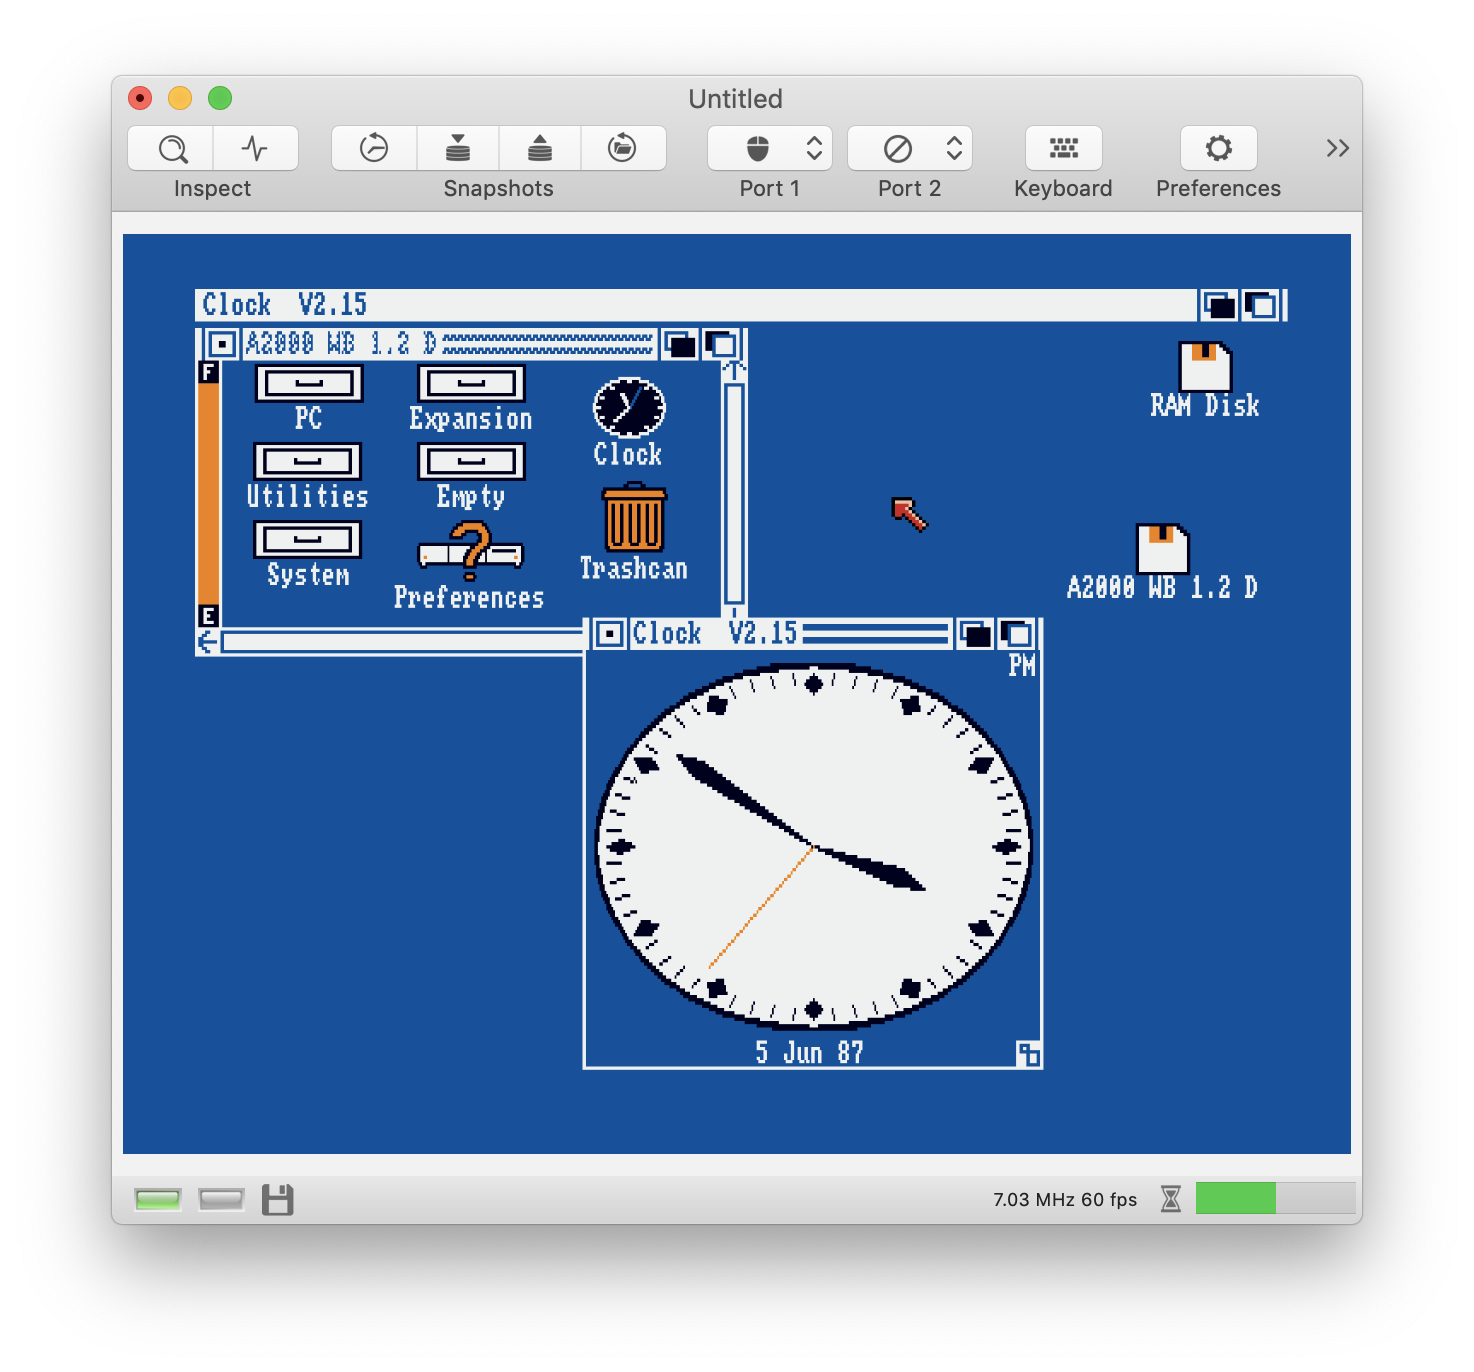Click the gray drive LED in status bar
1474x1372 pixels.
[x=221, y=1199]
